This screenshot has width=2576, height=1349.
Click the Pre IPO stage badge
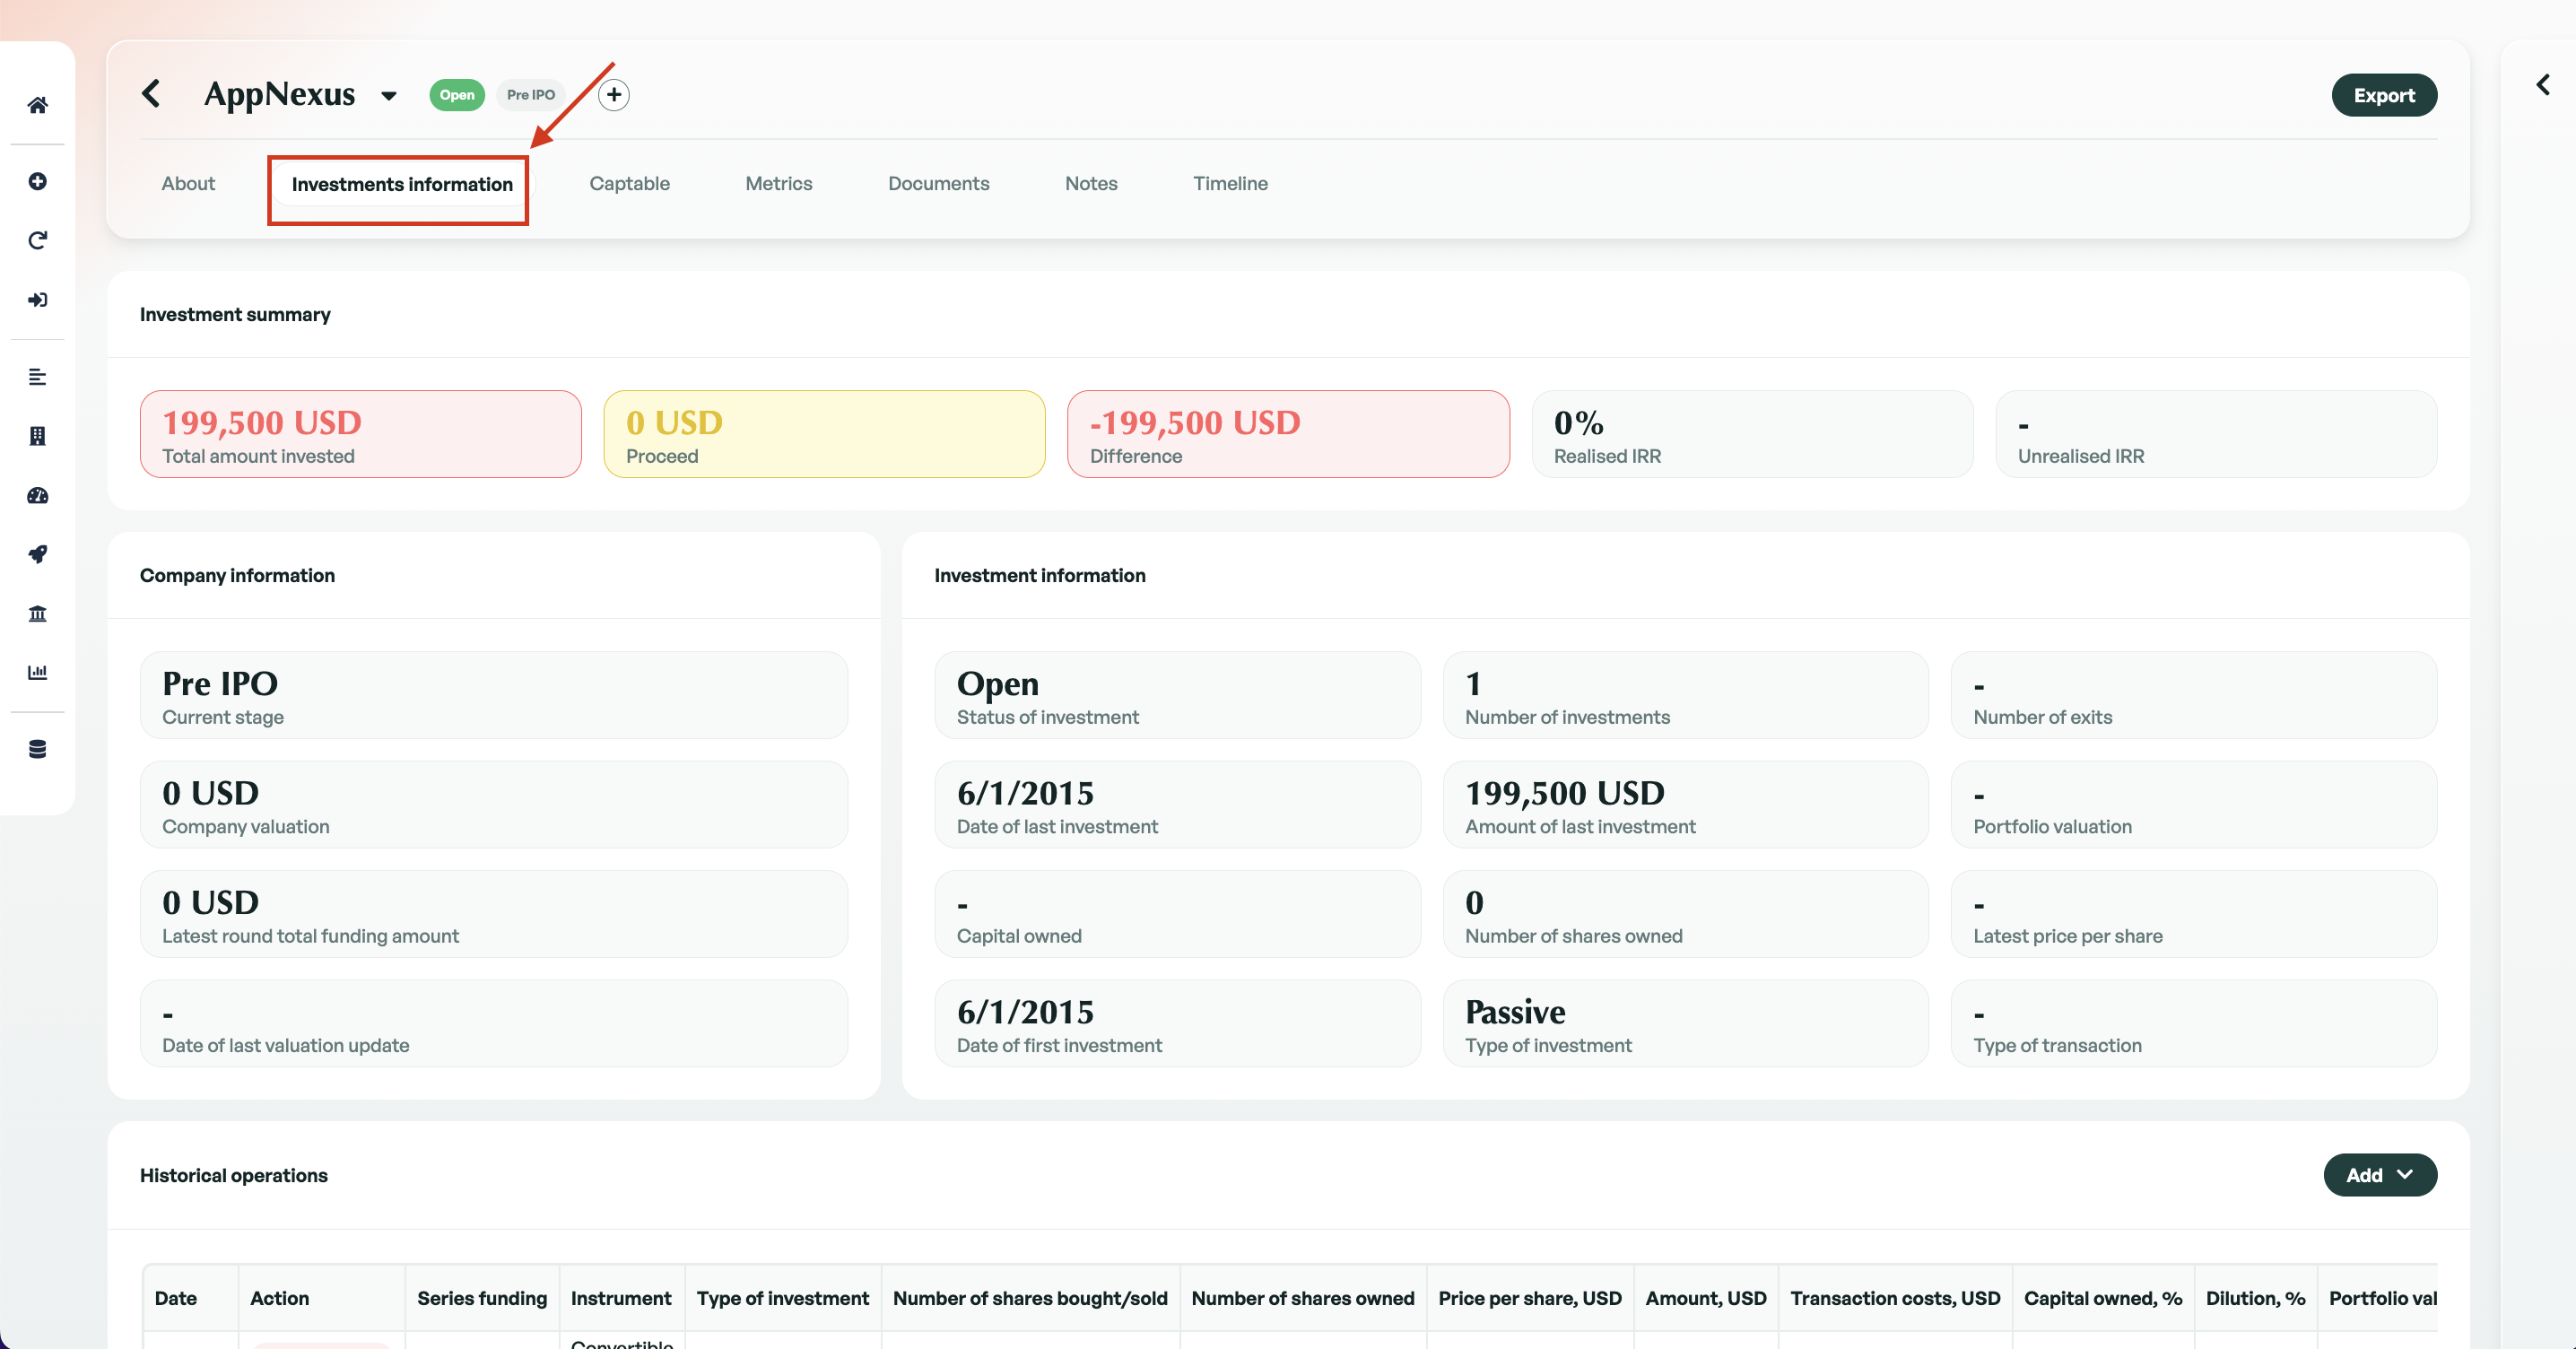(x=531, y=95)
